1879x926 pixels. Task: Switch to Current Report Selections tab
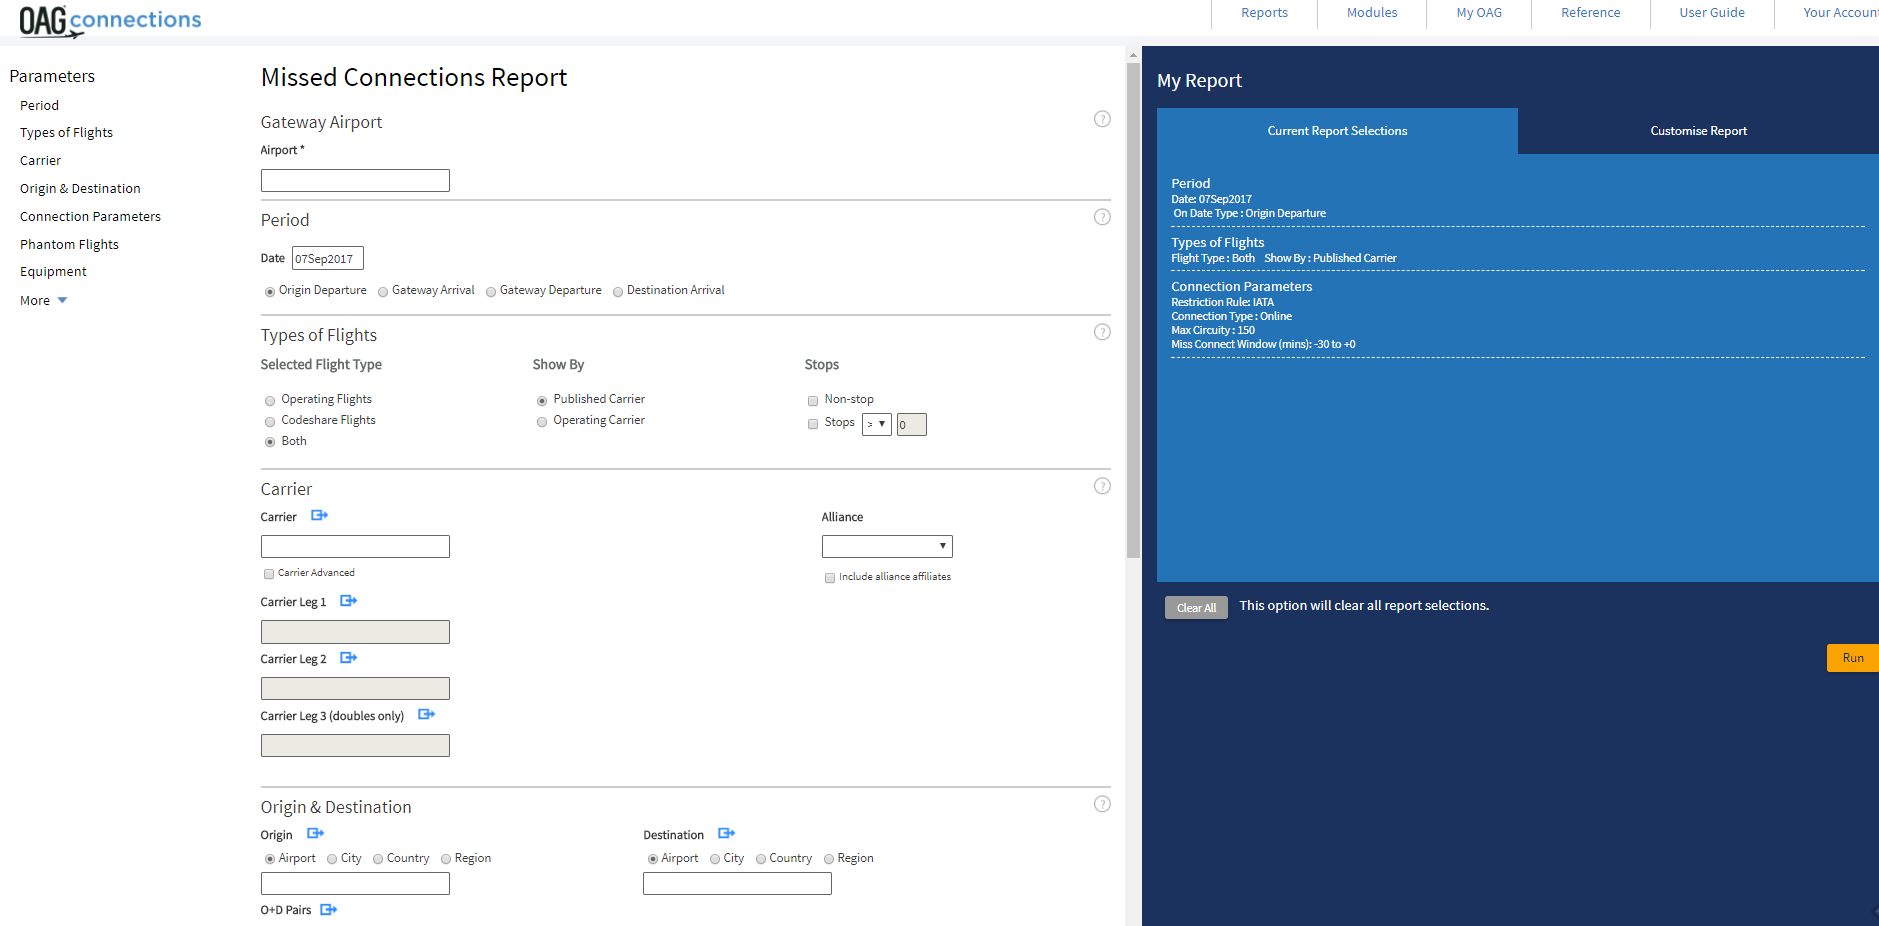1337,131
